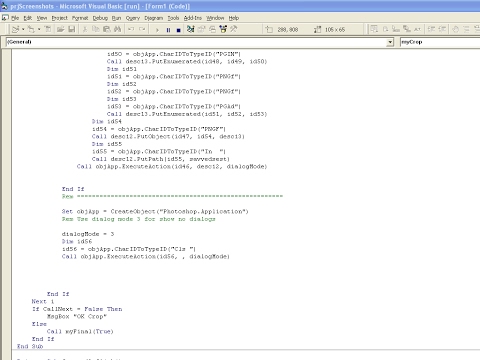Click the line 'MsgBox "OK Crop"'
This screenshot has width=480, height=360.
[x=77, y=316]
